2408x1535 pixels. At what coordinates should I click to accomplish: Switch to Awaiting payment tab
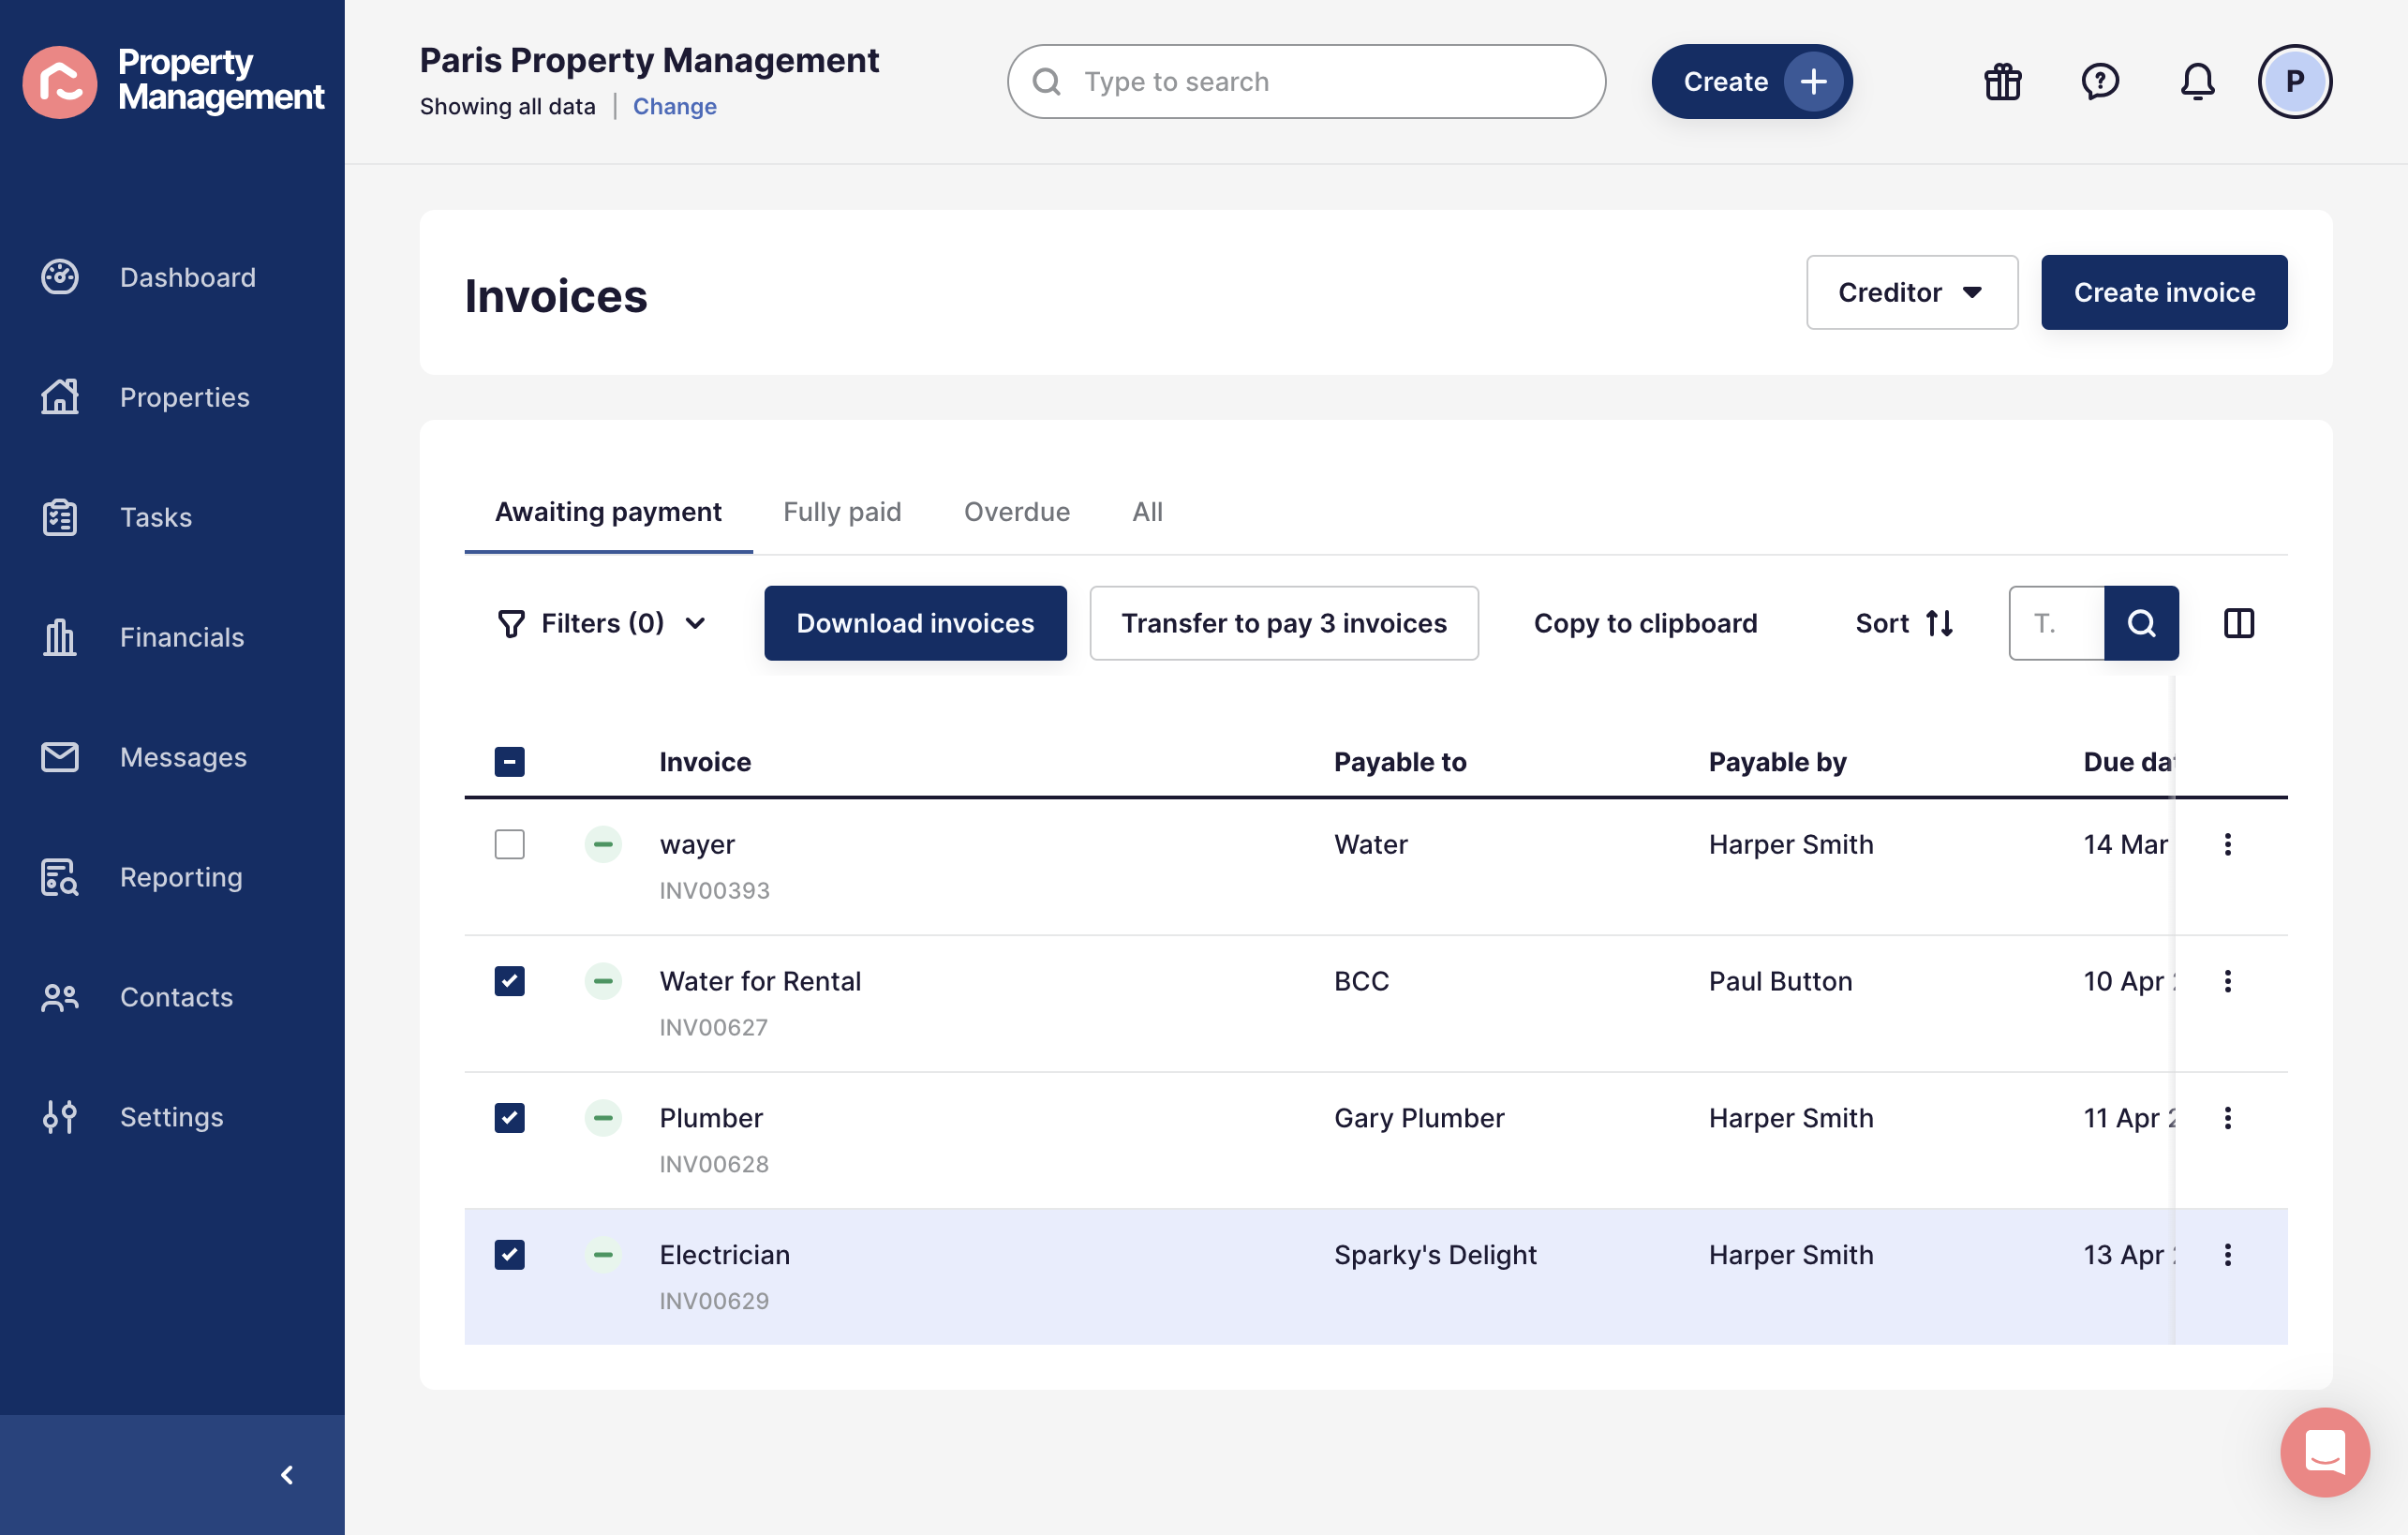coord(608,512)
